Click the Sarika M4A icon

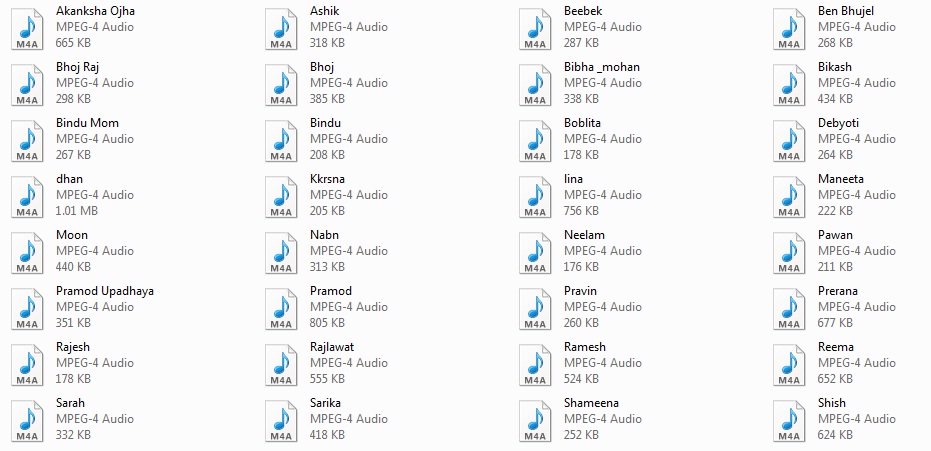281,421
